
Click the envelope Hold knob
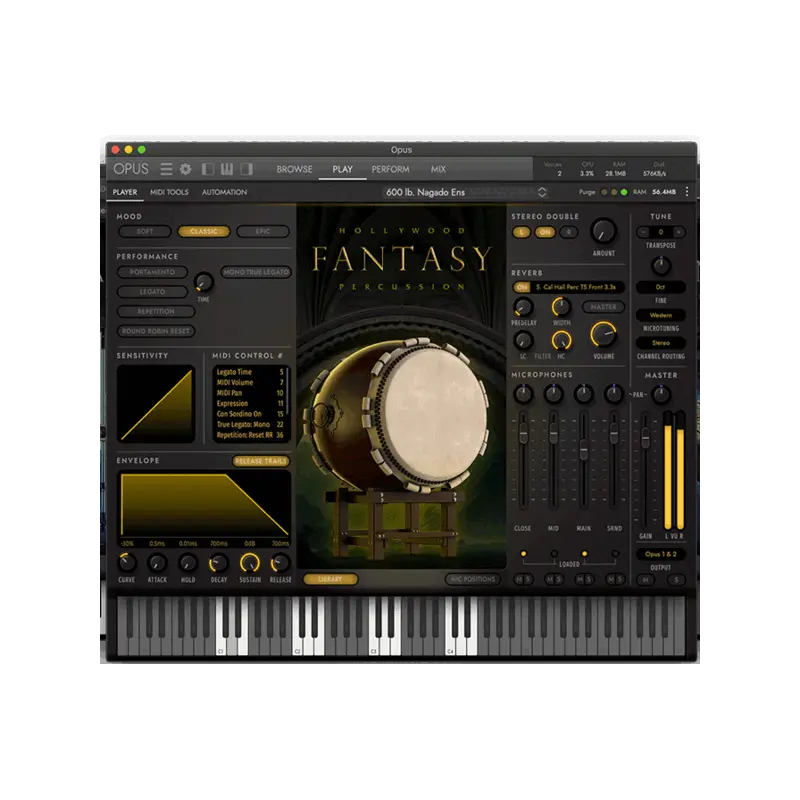tap(188, 563)
